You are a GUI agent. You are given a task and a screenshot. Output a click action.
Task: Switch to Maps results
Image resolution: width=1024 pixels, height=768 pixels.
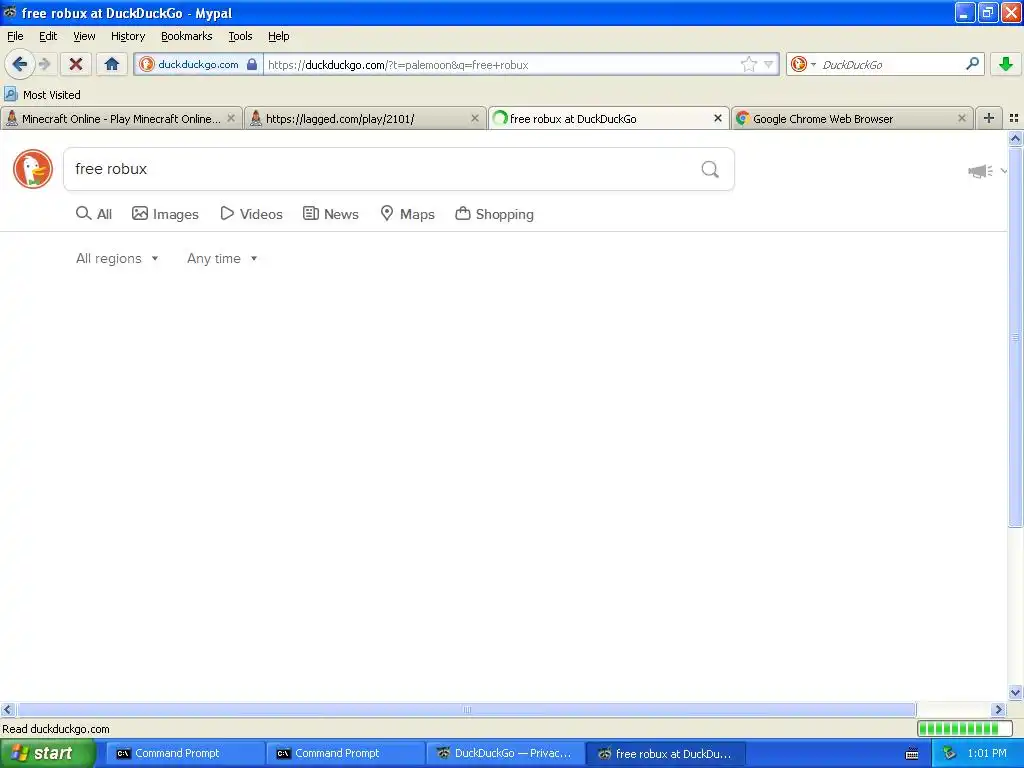(x=408, y=214)
